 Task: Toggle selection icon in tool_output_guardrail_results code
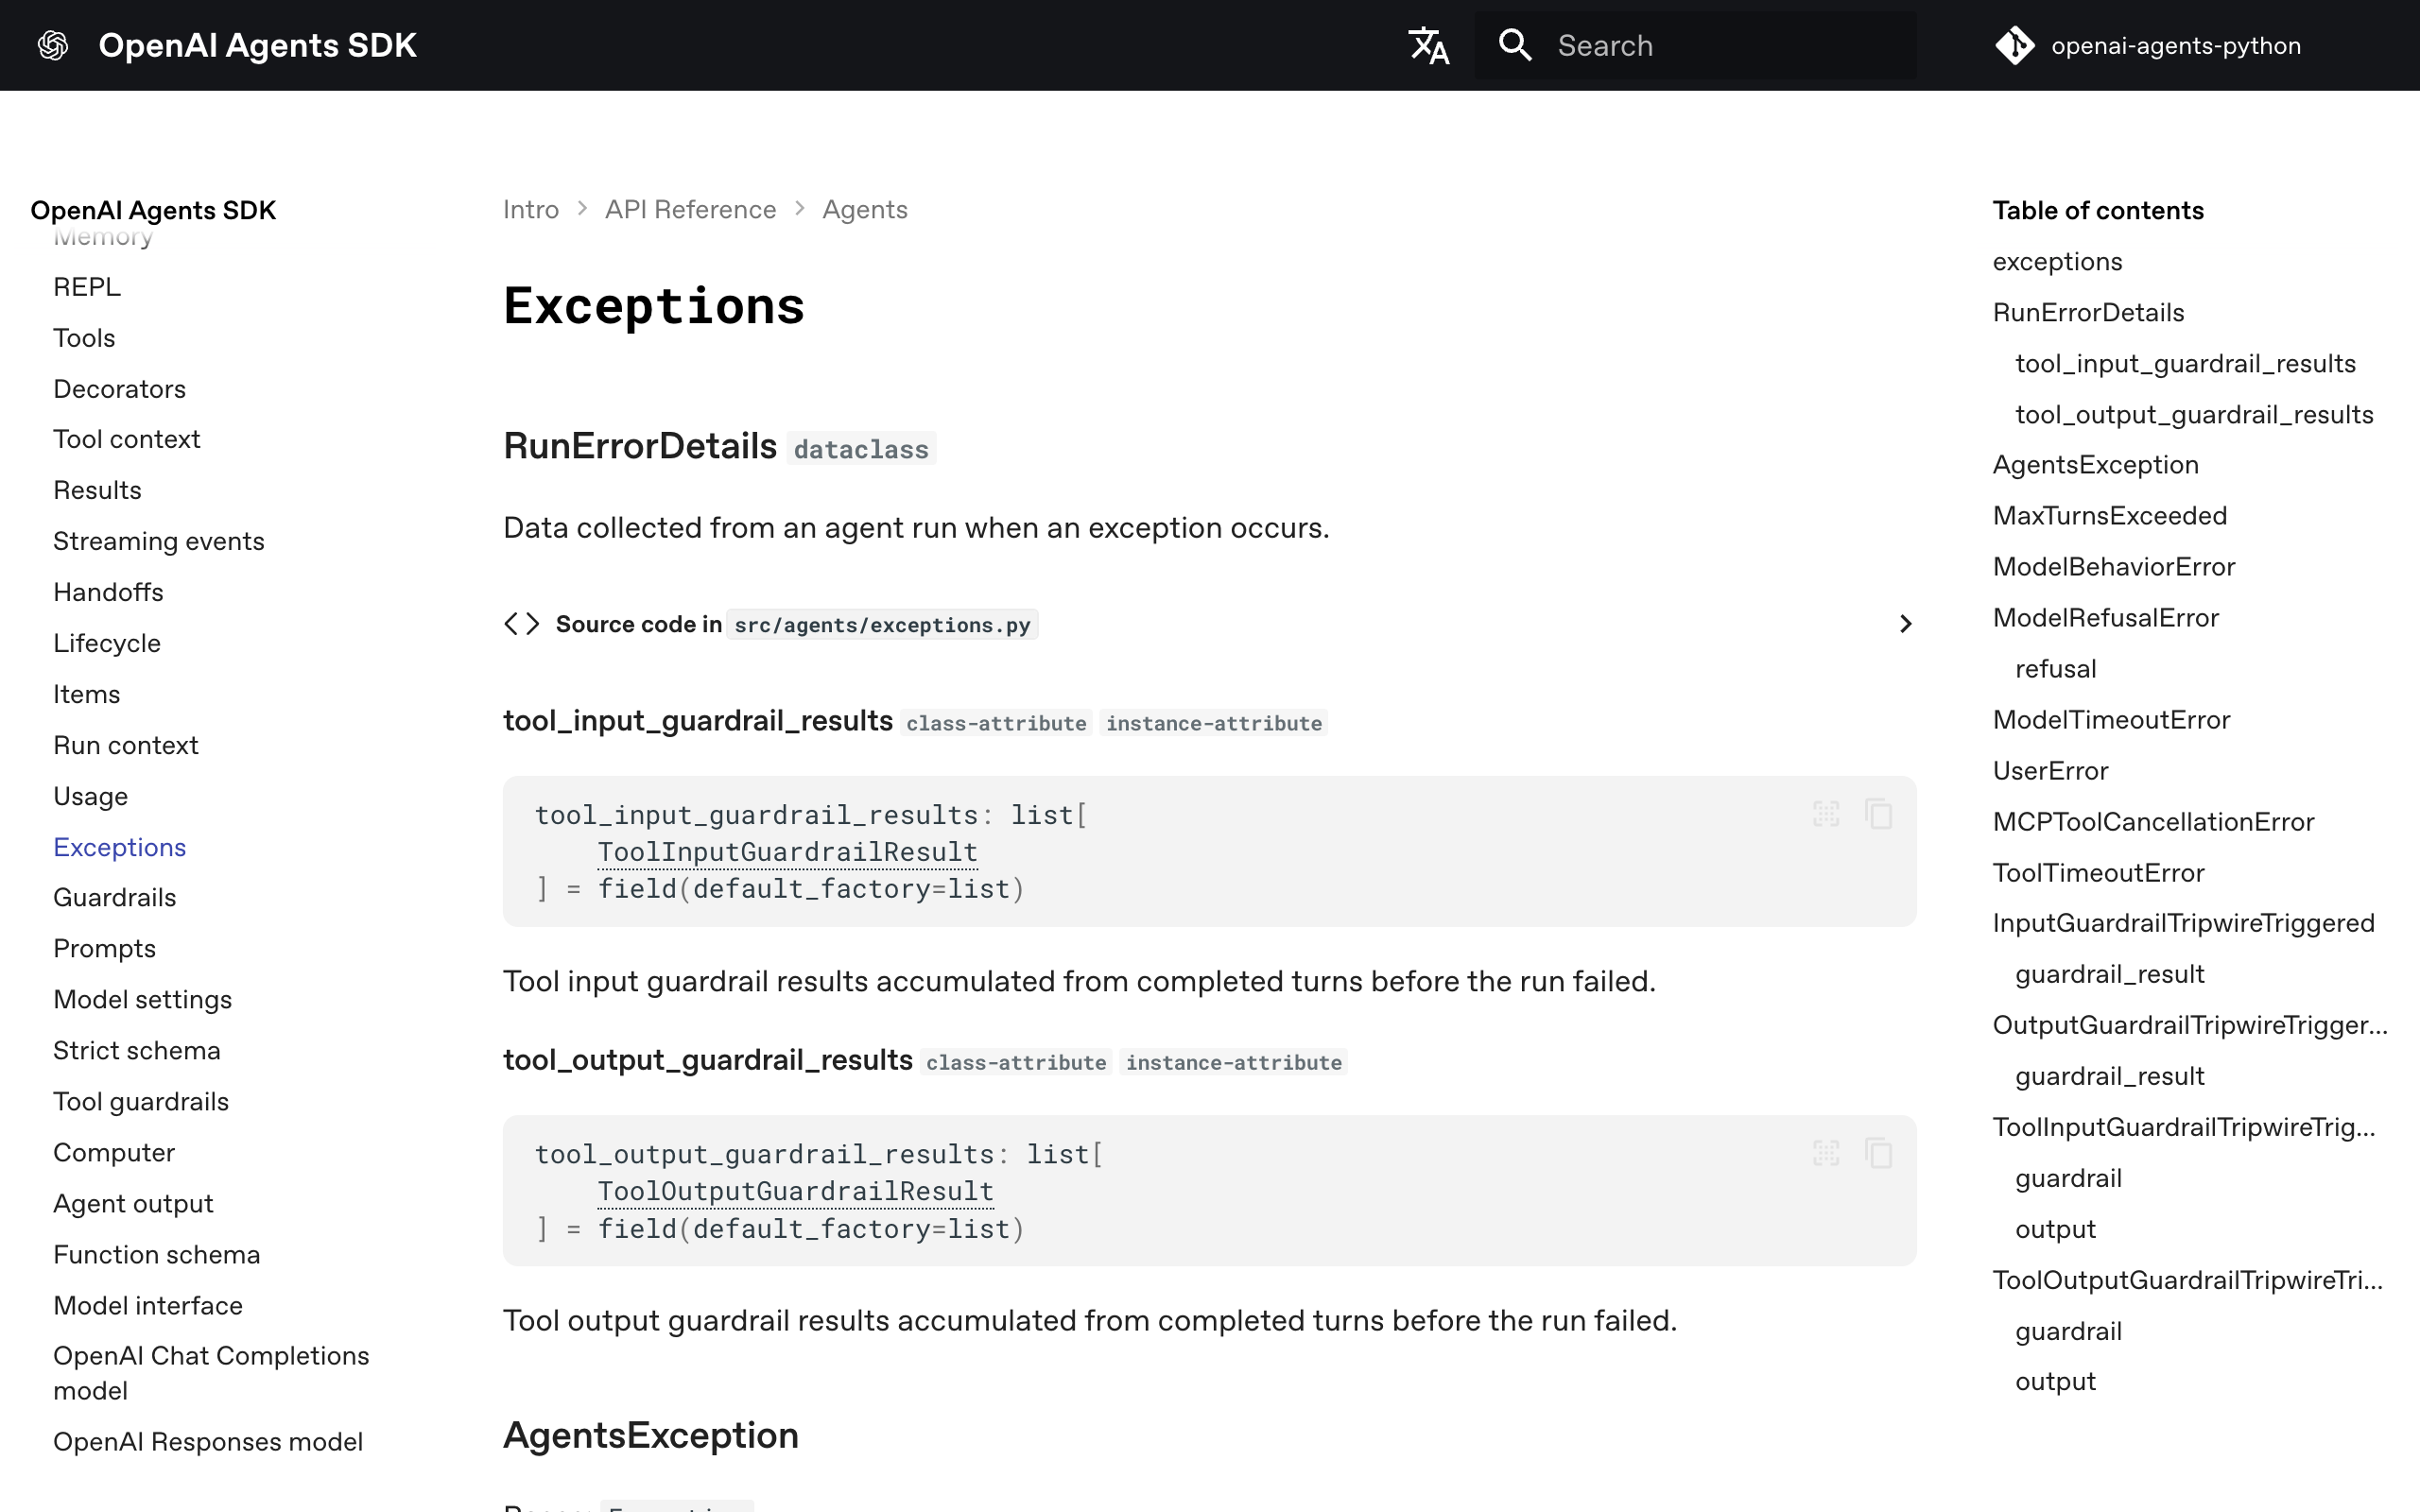point(1826,1153)
